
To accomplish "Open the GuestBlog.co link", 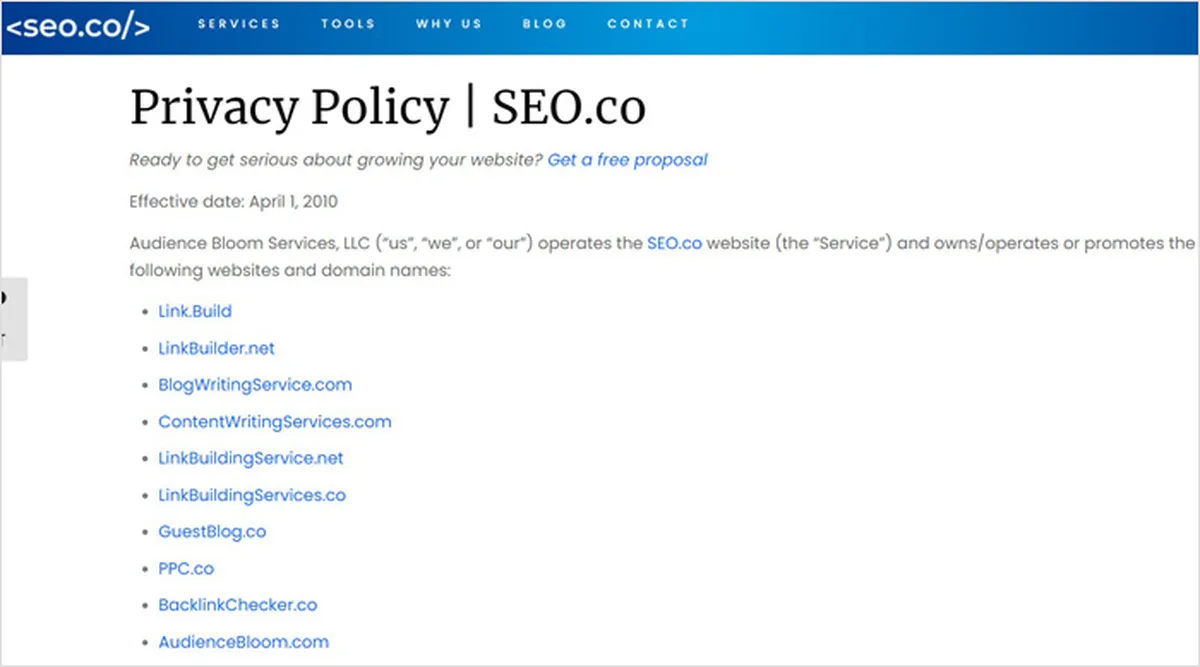I will pyautogui.click(x=212, y=531).
